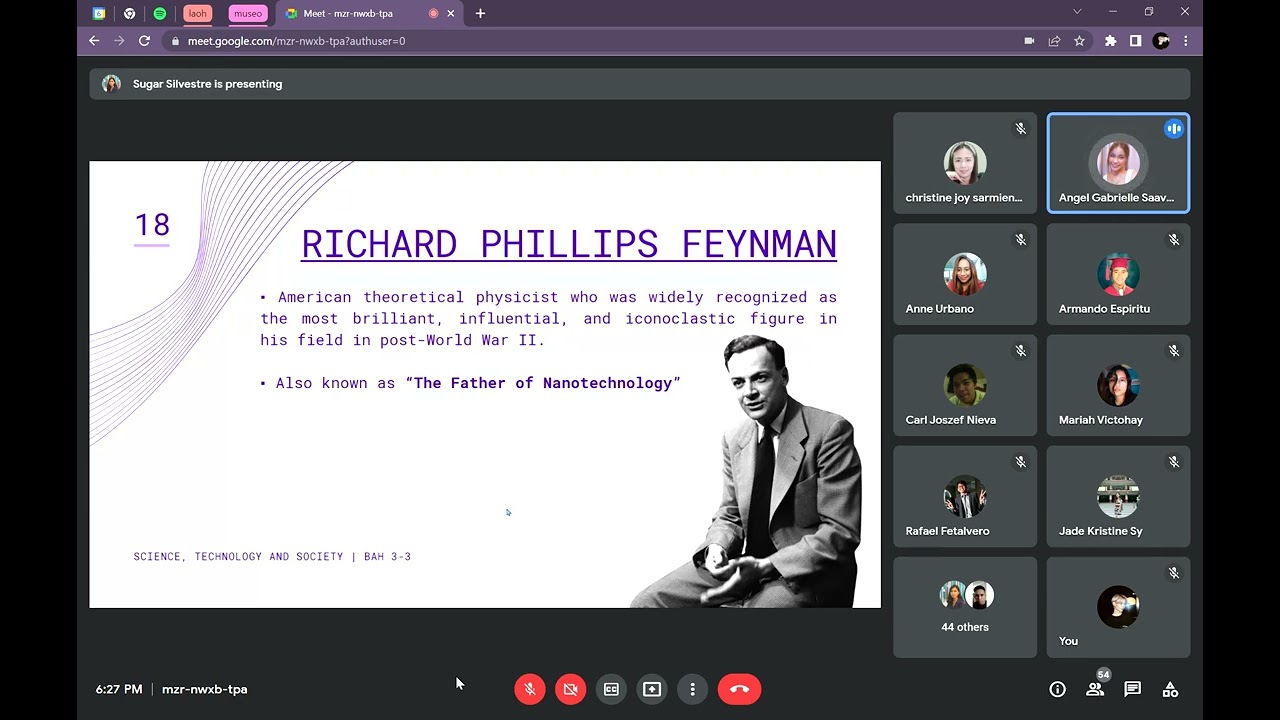The width and height of the screenshot is (1280, 720).
Task: Click the presented slide titled Richard Phillips Feynman
Action: tap(485, 384)
